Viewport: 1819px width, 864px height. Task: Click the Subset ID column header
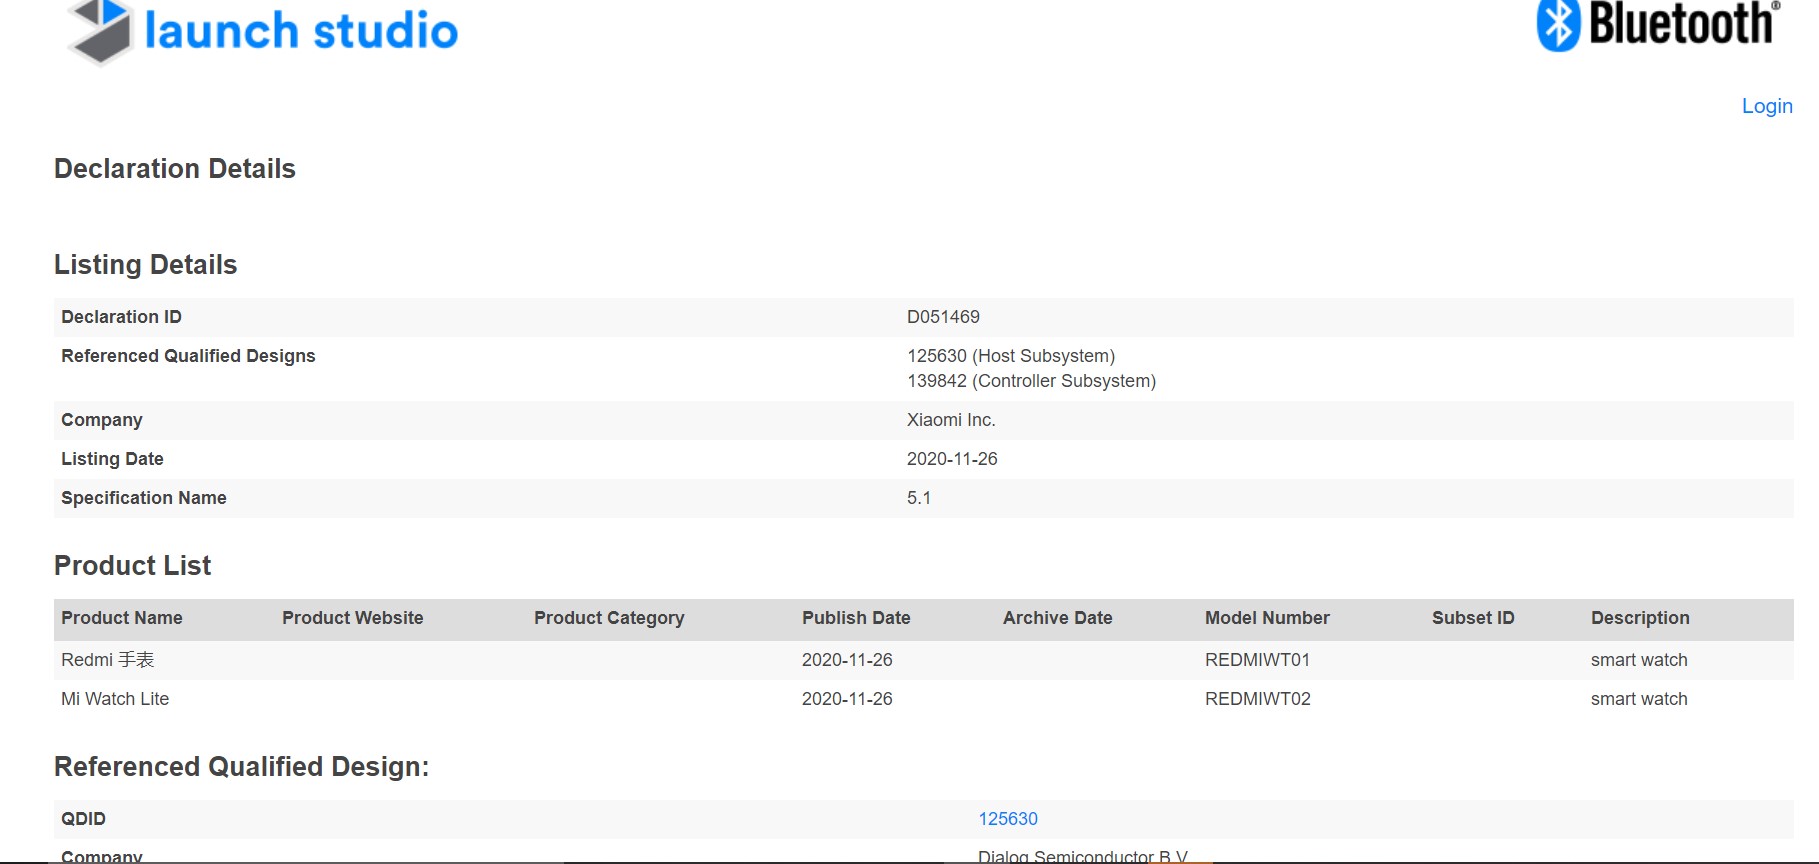tap(1473, 618)
